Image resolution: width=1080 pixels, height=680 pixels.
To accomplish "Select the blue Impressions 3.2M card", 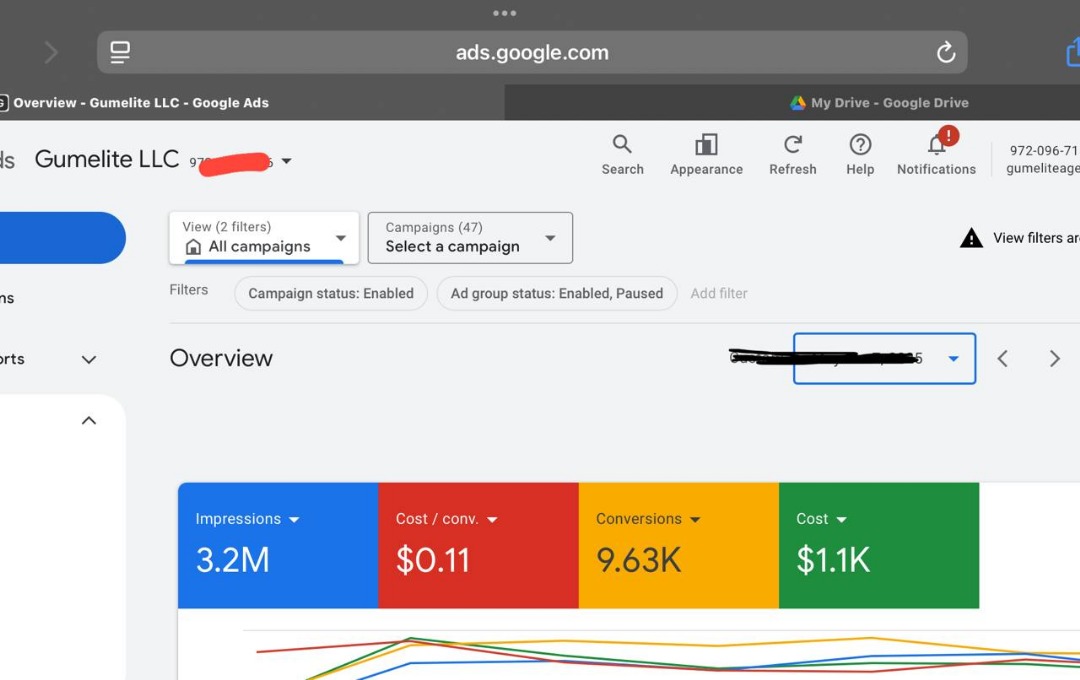I will coord(278,546).
